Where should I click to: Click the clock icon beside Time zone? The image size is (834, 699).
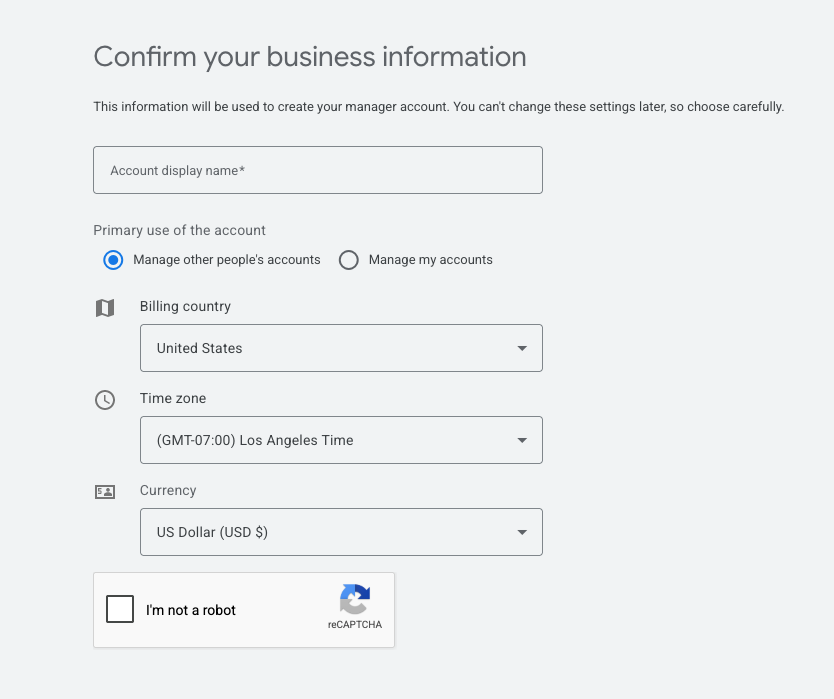(105, 400)
